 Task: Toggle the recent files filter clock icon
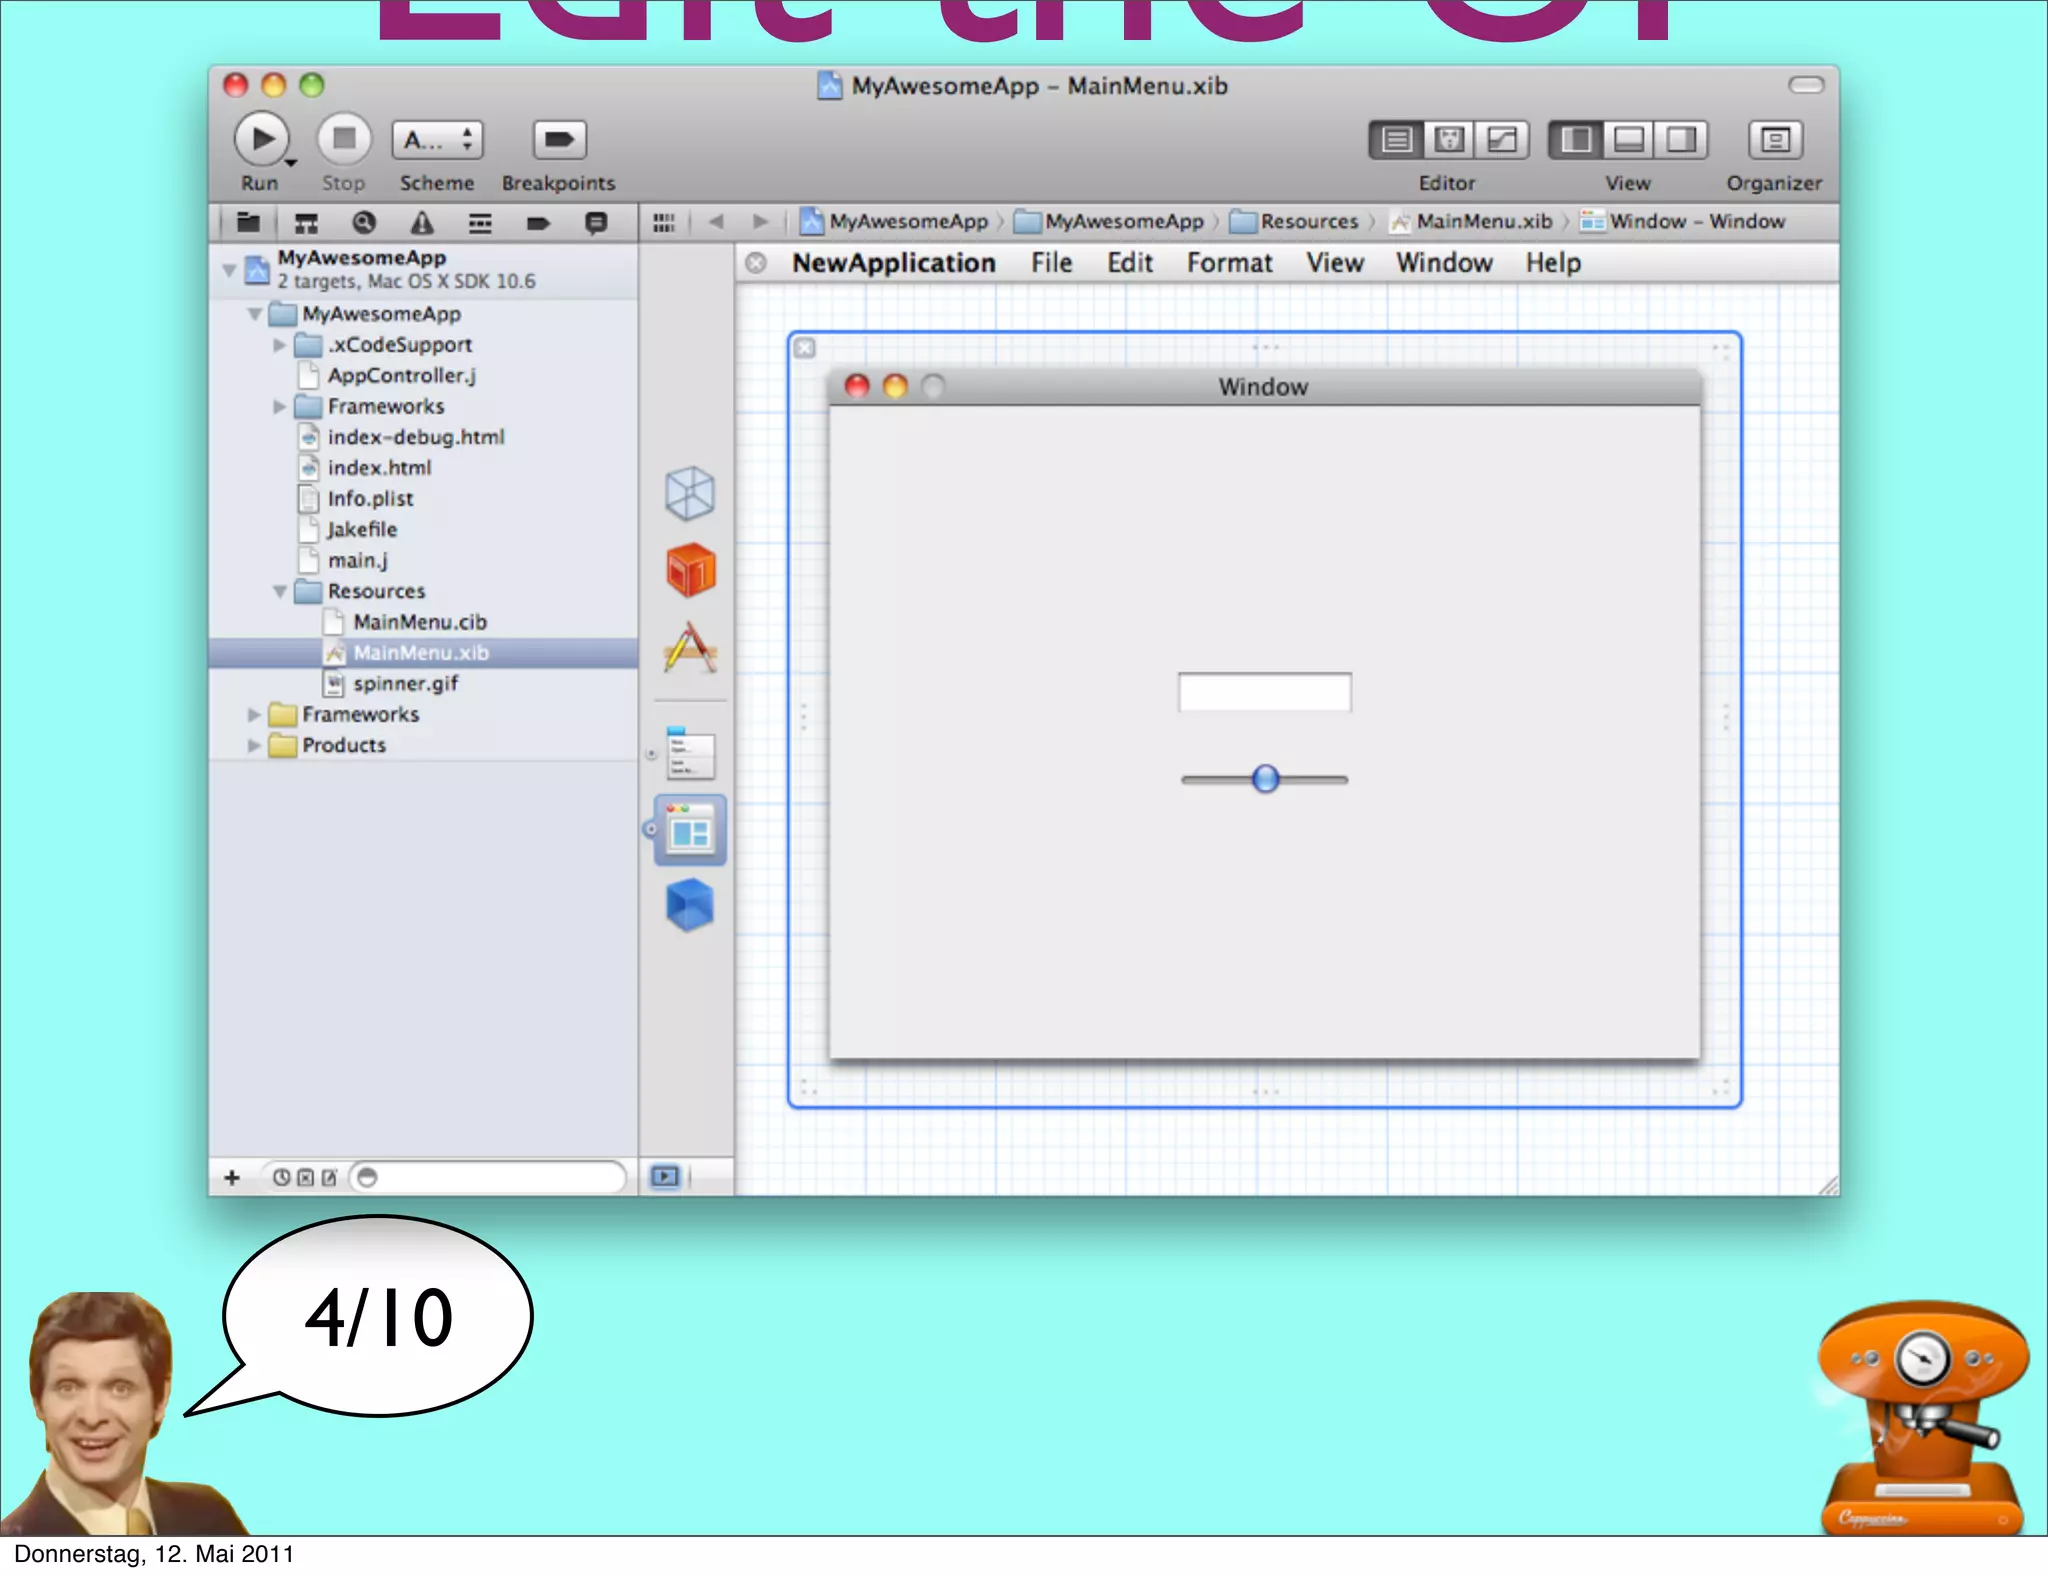click(x=281, y=1177)
